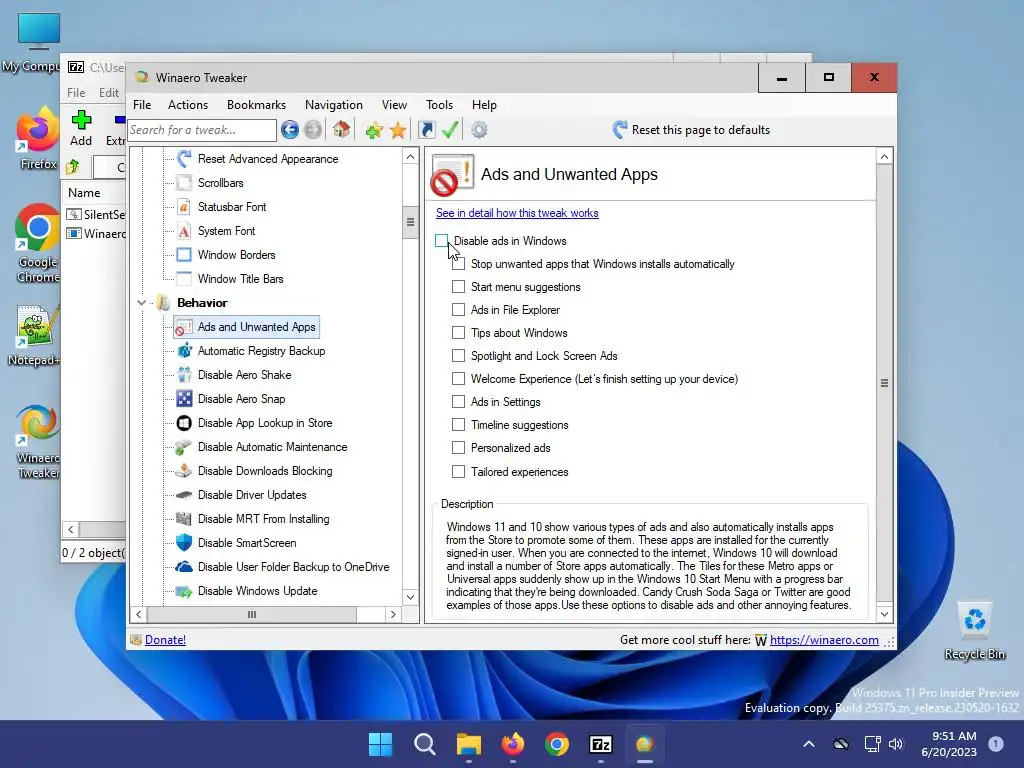
Task: Click the add bookmark star with plus
Action: click(374, 130)
